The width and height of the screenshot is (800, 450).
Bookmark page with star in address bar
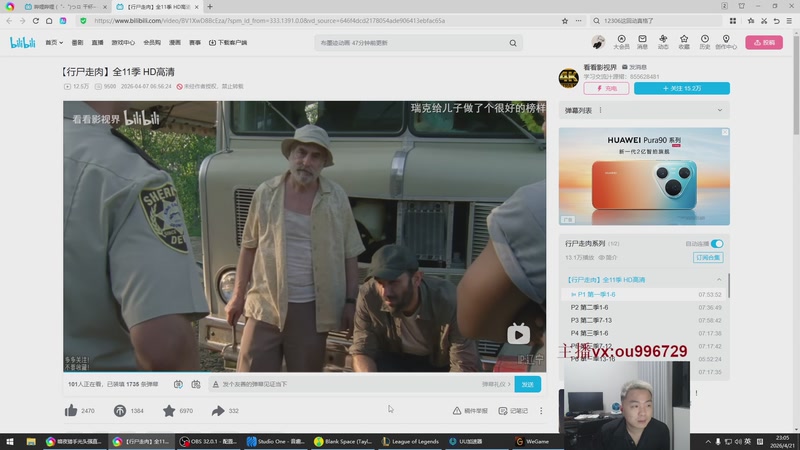(565, 21)
